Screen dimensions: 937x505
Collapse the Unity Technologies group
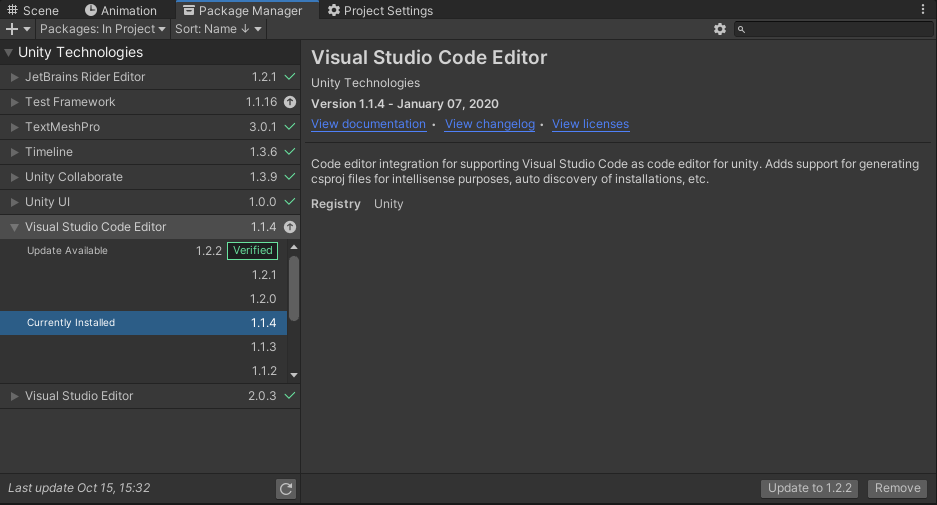[x=9, y=52]
